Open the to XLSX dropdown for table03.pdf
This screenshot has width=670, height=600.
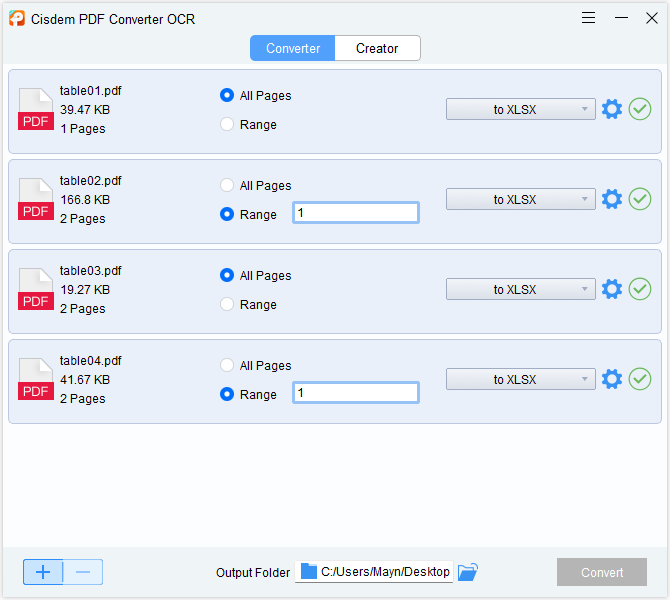pyautogui.click(x=520, y=290)
